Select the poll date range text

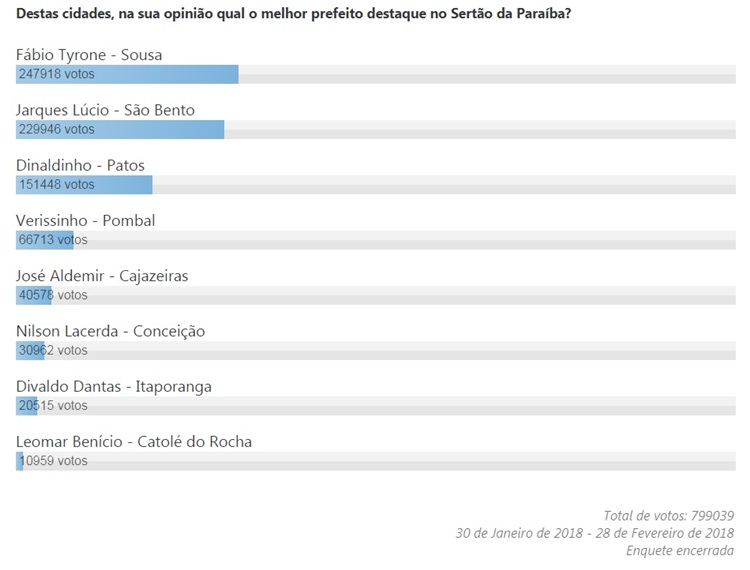(x=594, y=533)
